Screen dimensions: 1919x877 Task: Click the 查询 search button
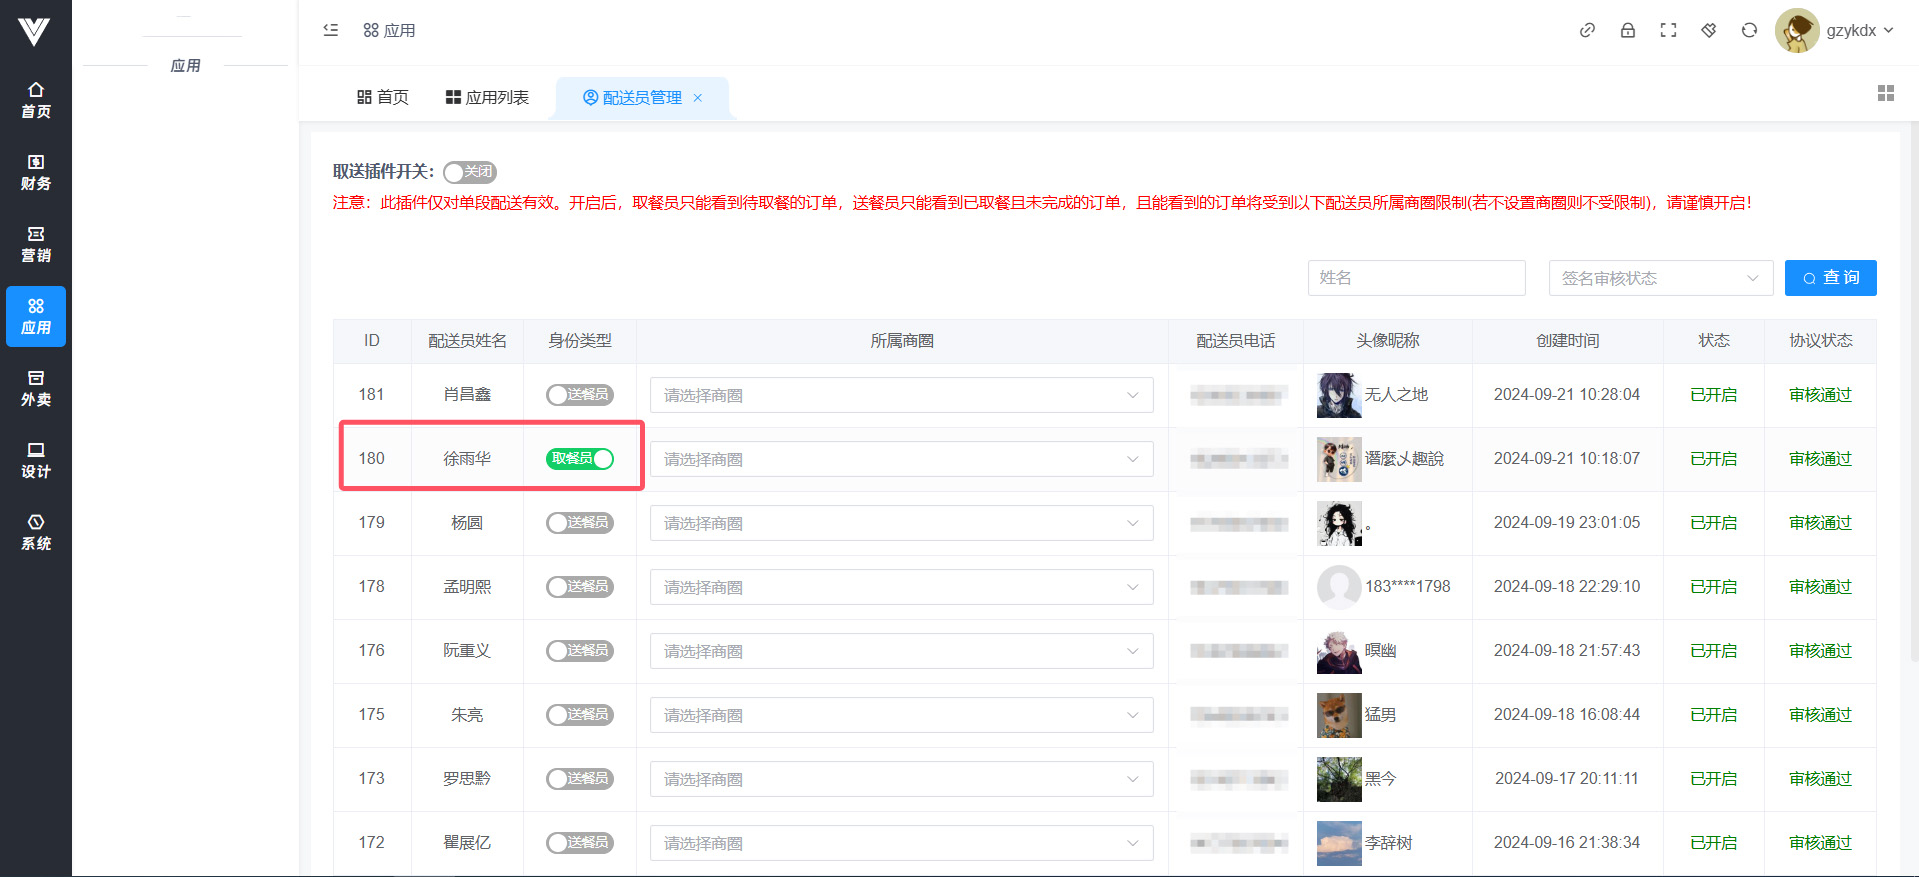coord(1830,278)
